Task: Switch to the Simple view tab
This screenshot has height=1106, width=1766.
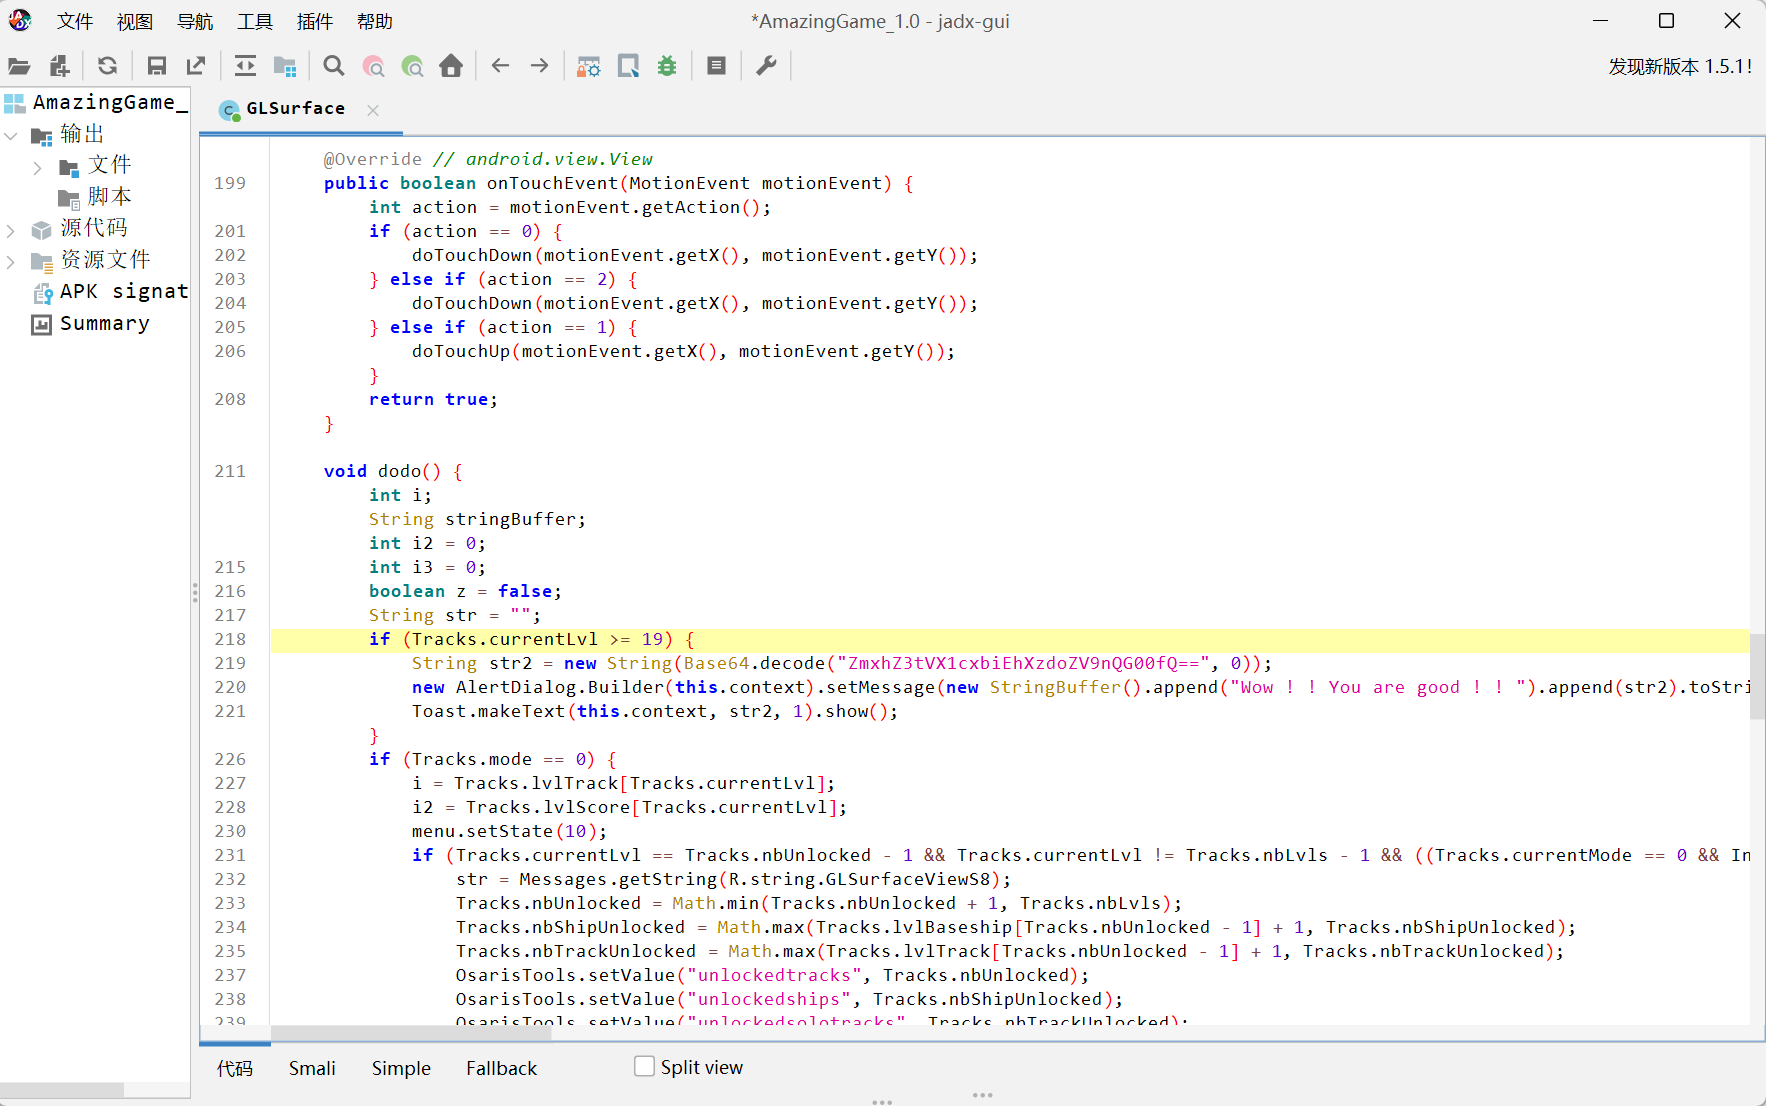Action: [401, 1068]
